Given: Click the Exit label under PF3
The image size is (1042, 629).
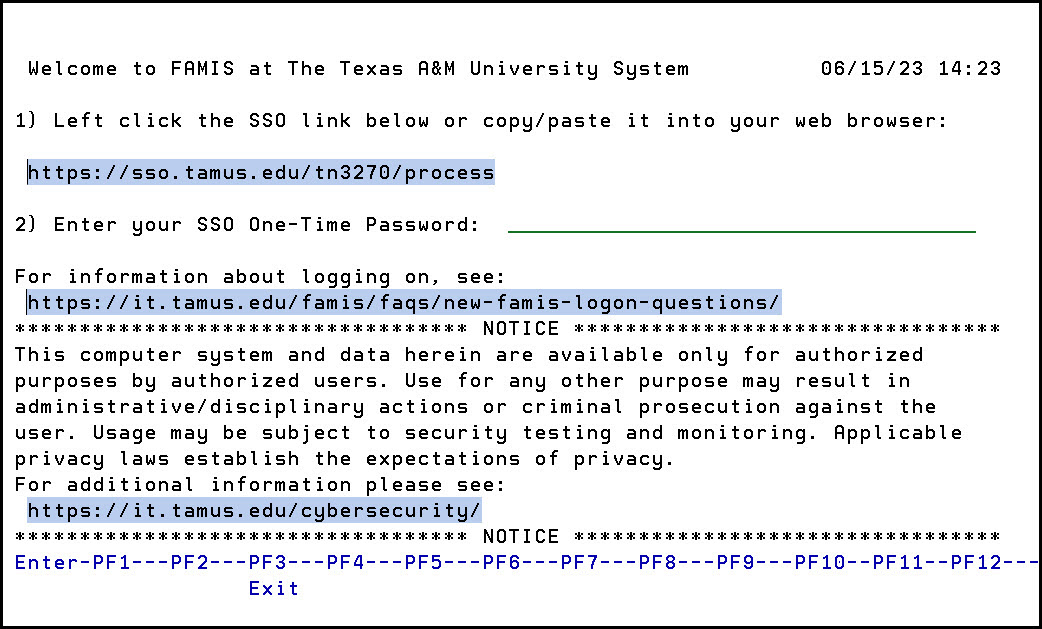Looking at the screenshot, I should pos(274,588).
